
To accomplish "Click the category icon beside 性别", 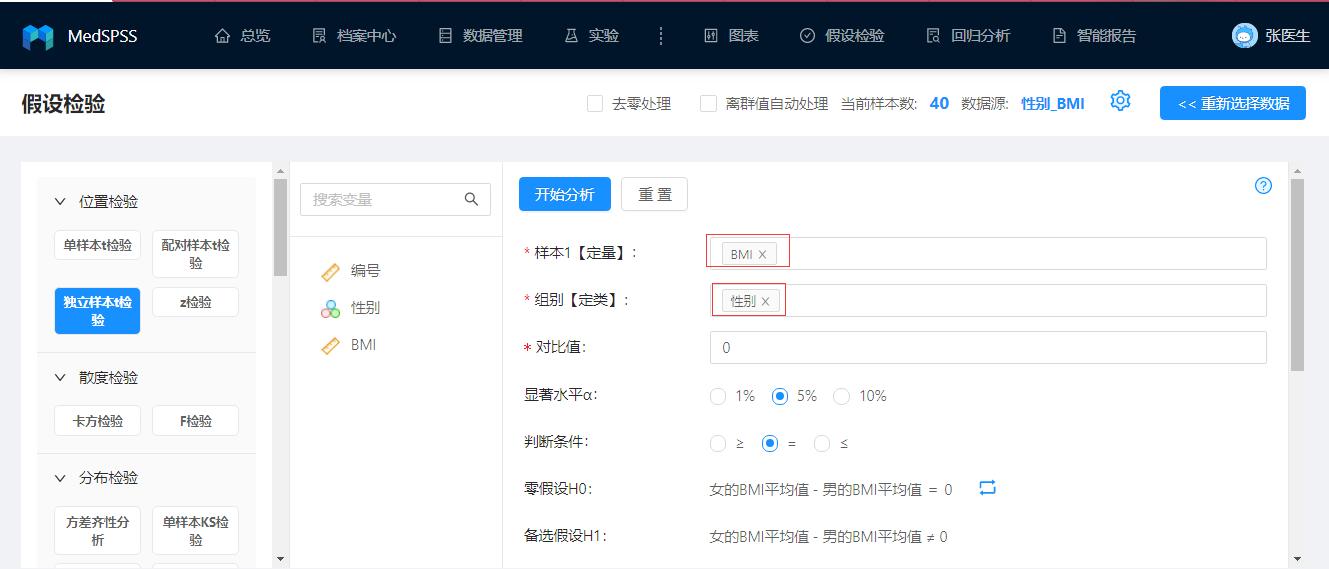I will tap(330, 308).
